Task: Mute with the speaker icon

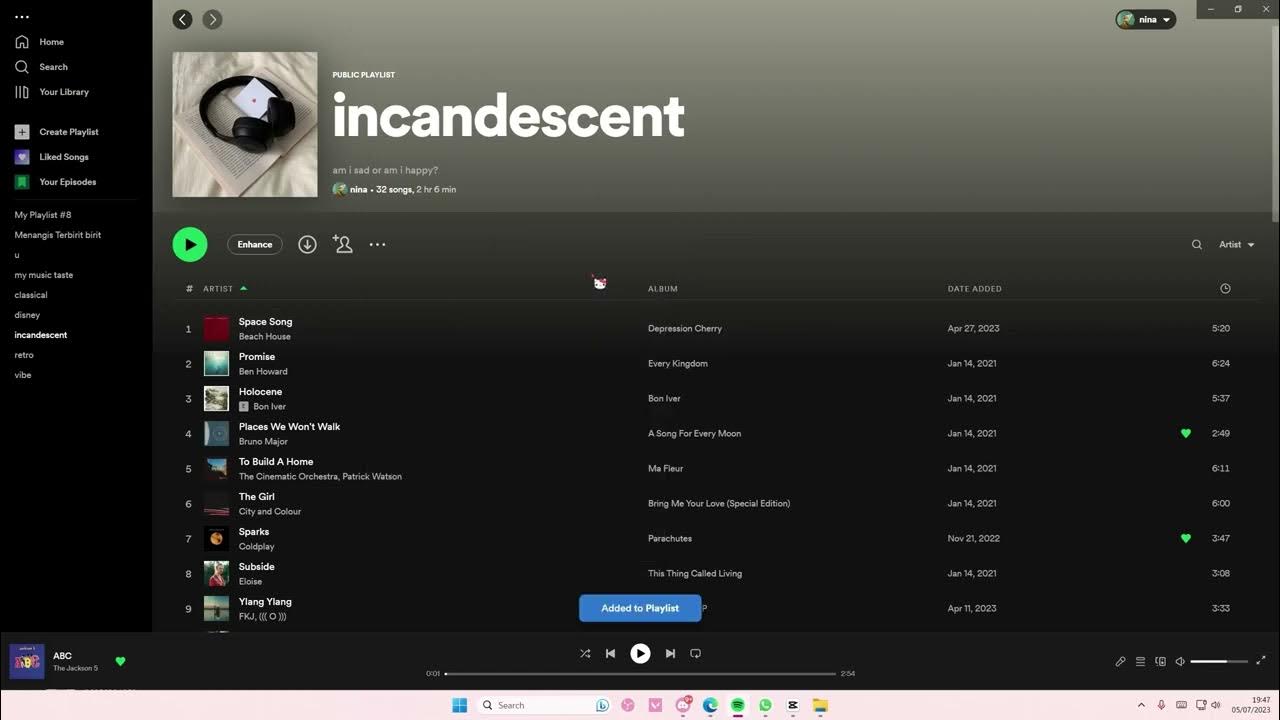Action: pos(1180,661)
